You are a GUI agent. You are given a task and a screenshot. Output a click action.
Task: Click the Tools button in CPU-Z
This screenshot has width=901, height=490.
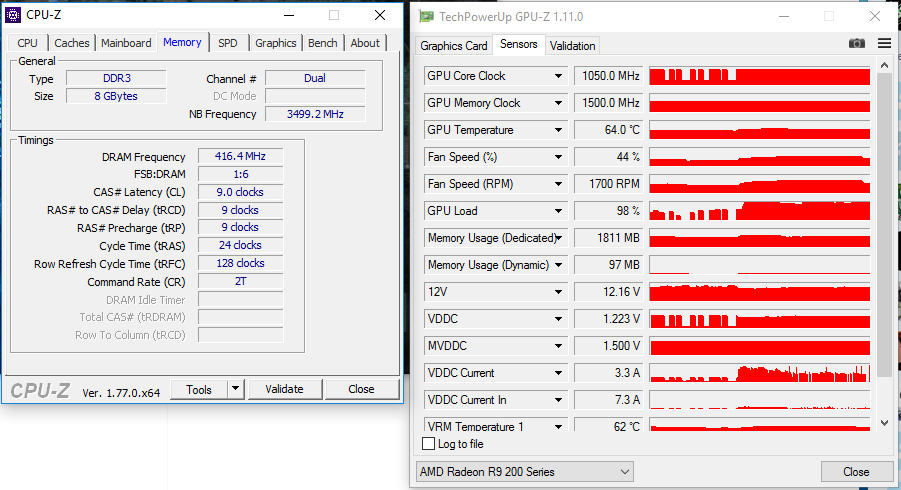click(199, 389)
